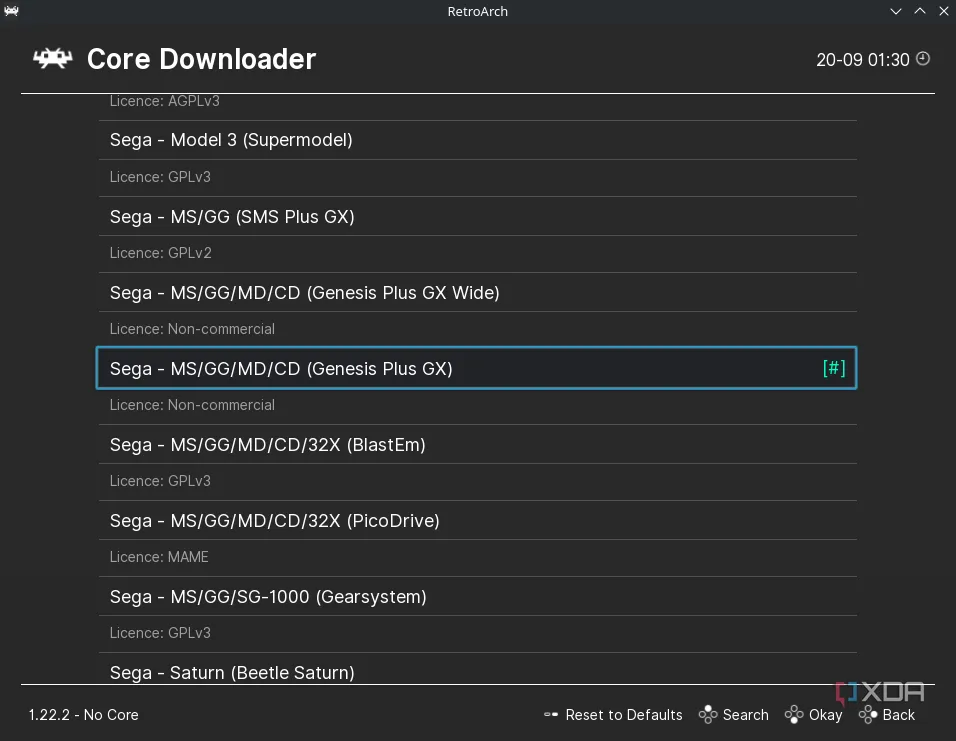Click Licence: GPLv3 under Gearsystem
Viewport: 956px width, 741px height.
point(160,633)
